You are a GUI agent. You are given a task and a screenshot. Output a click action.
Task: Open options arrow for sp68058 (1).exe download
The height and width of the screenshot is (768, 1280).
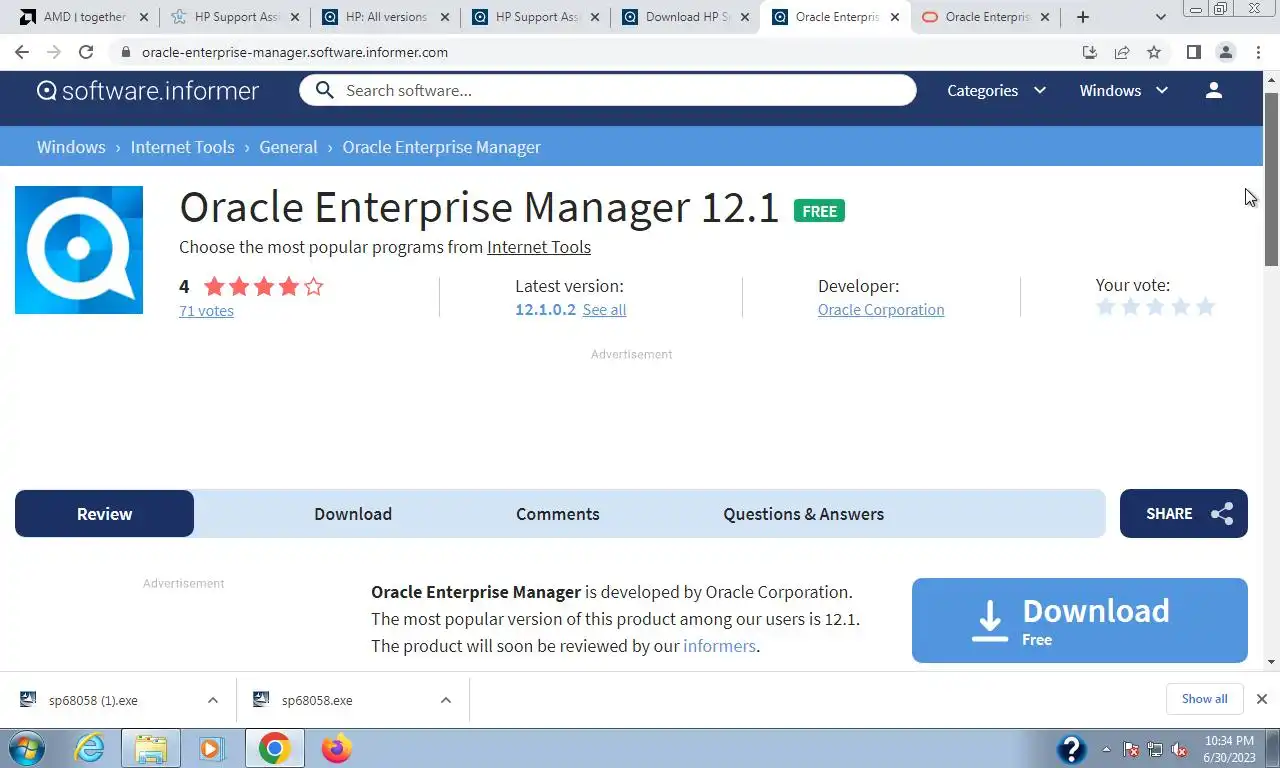pos(212,700)
